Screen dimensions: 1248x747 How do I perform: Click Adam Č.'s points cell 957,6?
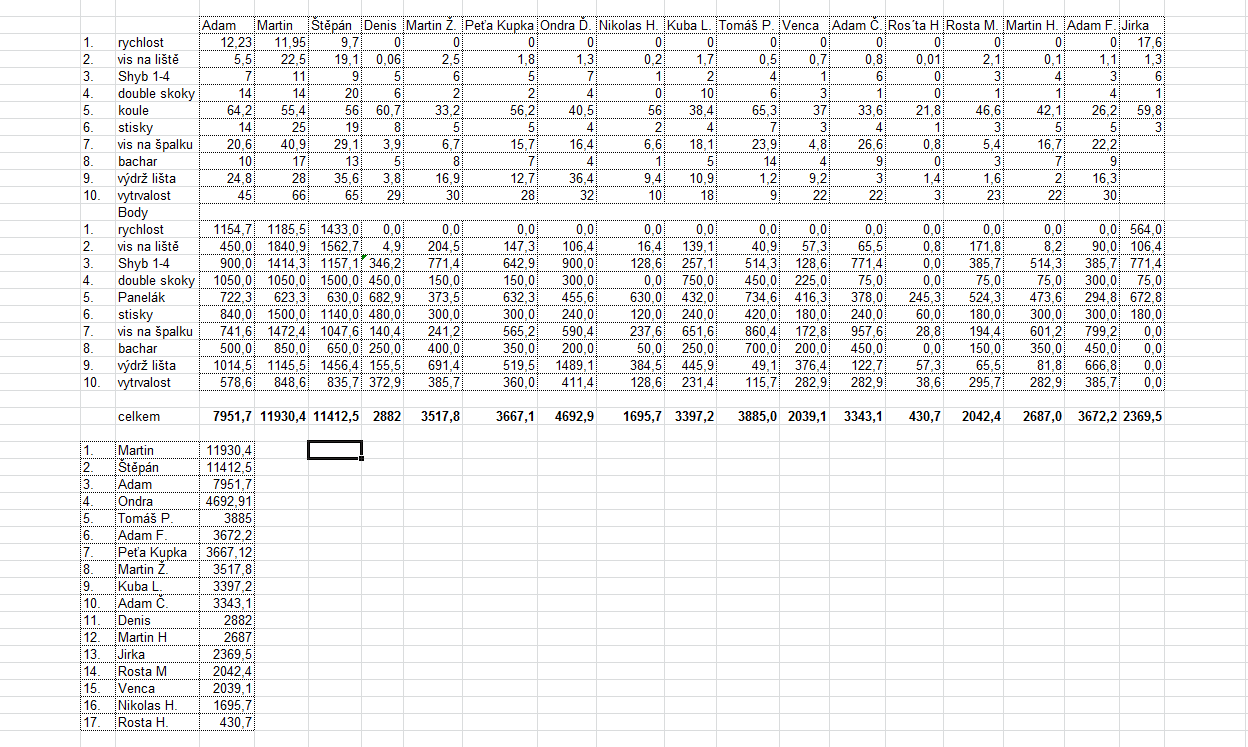pos(857,331)
